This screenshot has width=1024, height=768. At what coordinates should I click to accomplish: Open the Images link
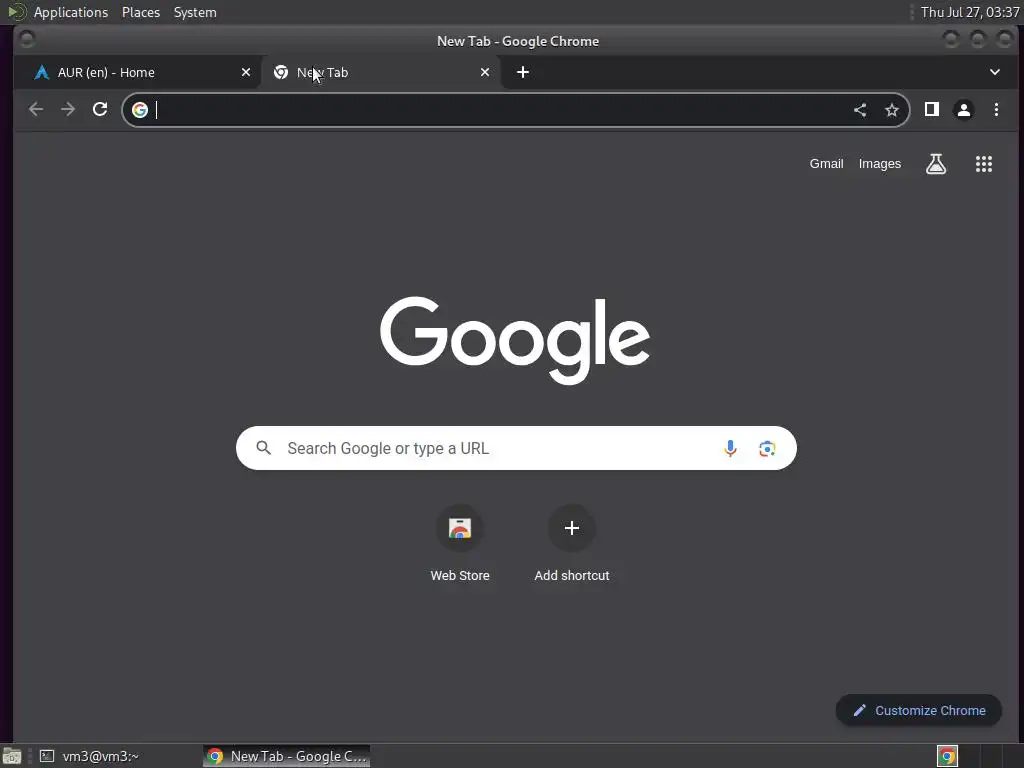(x=880, y=164)
